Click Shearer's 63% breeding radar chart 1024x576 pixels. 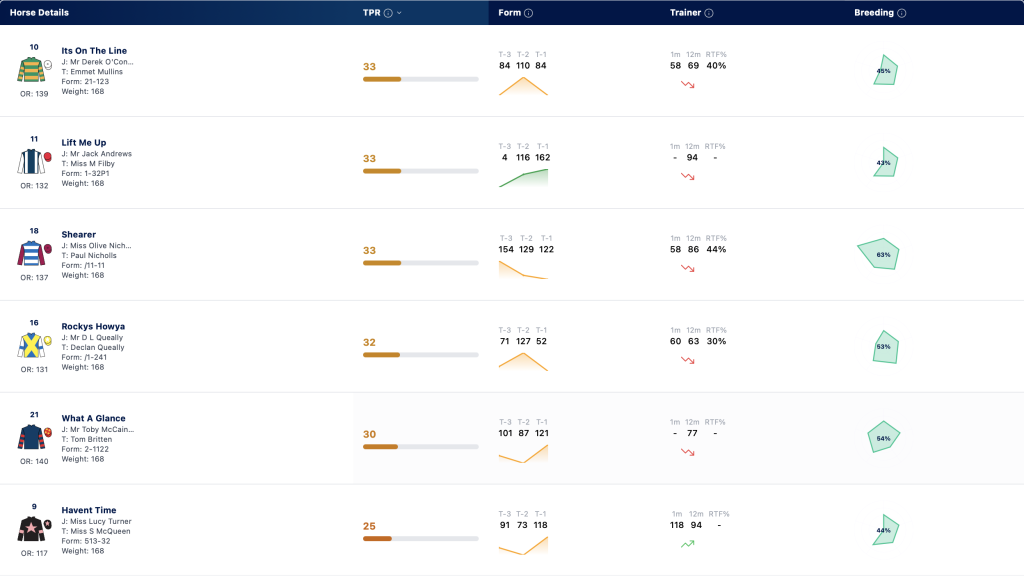[x=879, y=254]
